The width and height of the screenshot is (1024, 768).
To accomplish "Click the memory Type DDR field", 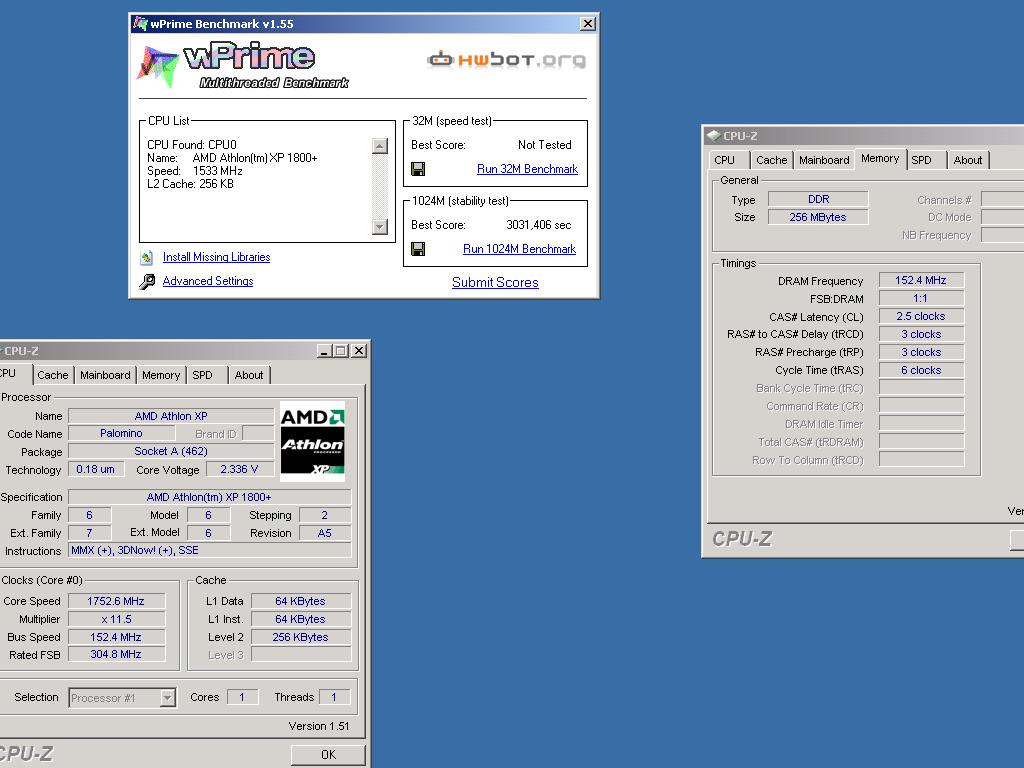I will pos(818,199).
